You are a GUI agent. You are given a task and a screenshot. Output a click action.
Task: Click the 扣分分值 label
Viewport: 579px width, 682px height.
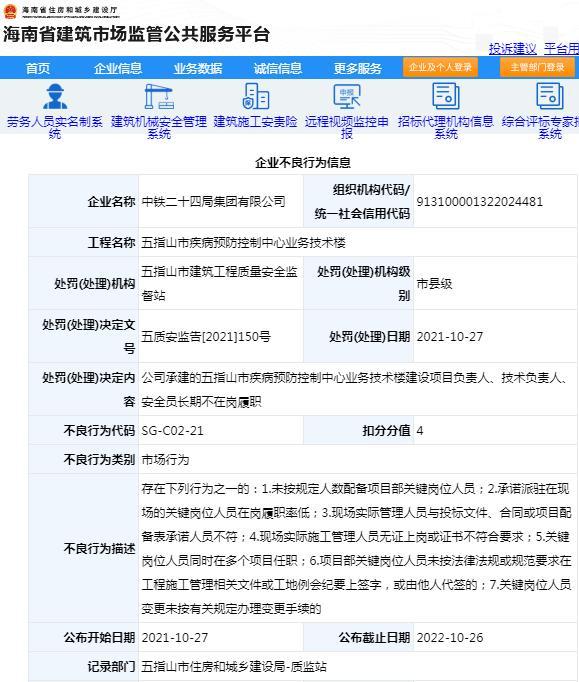click(x=386, y=431)
